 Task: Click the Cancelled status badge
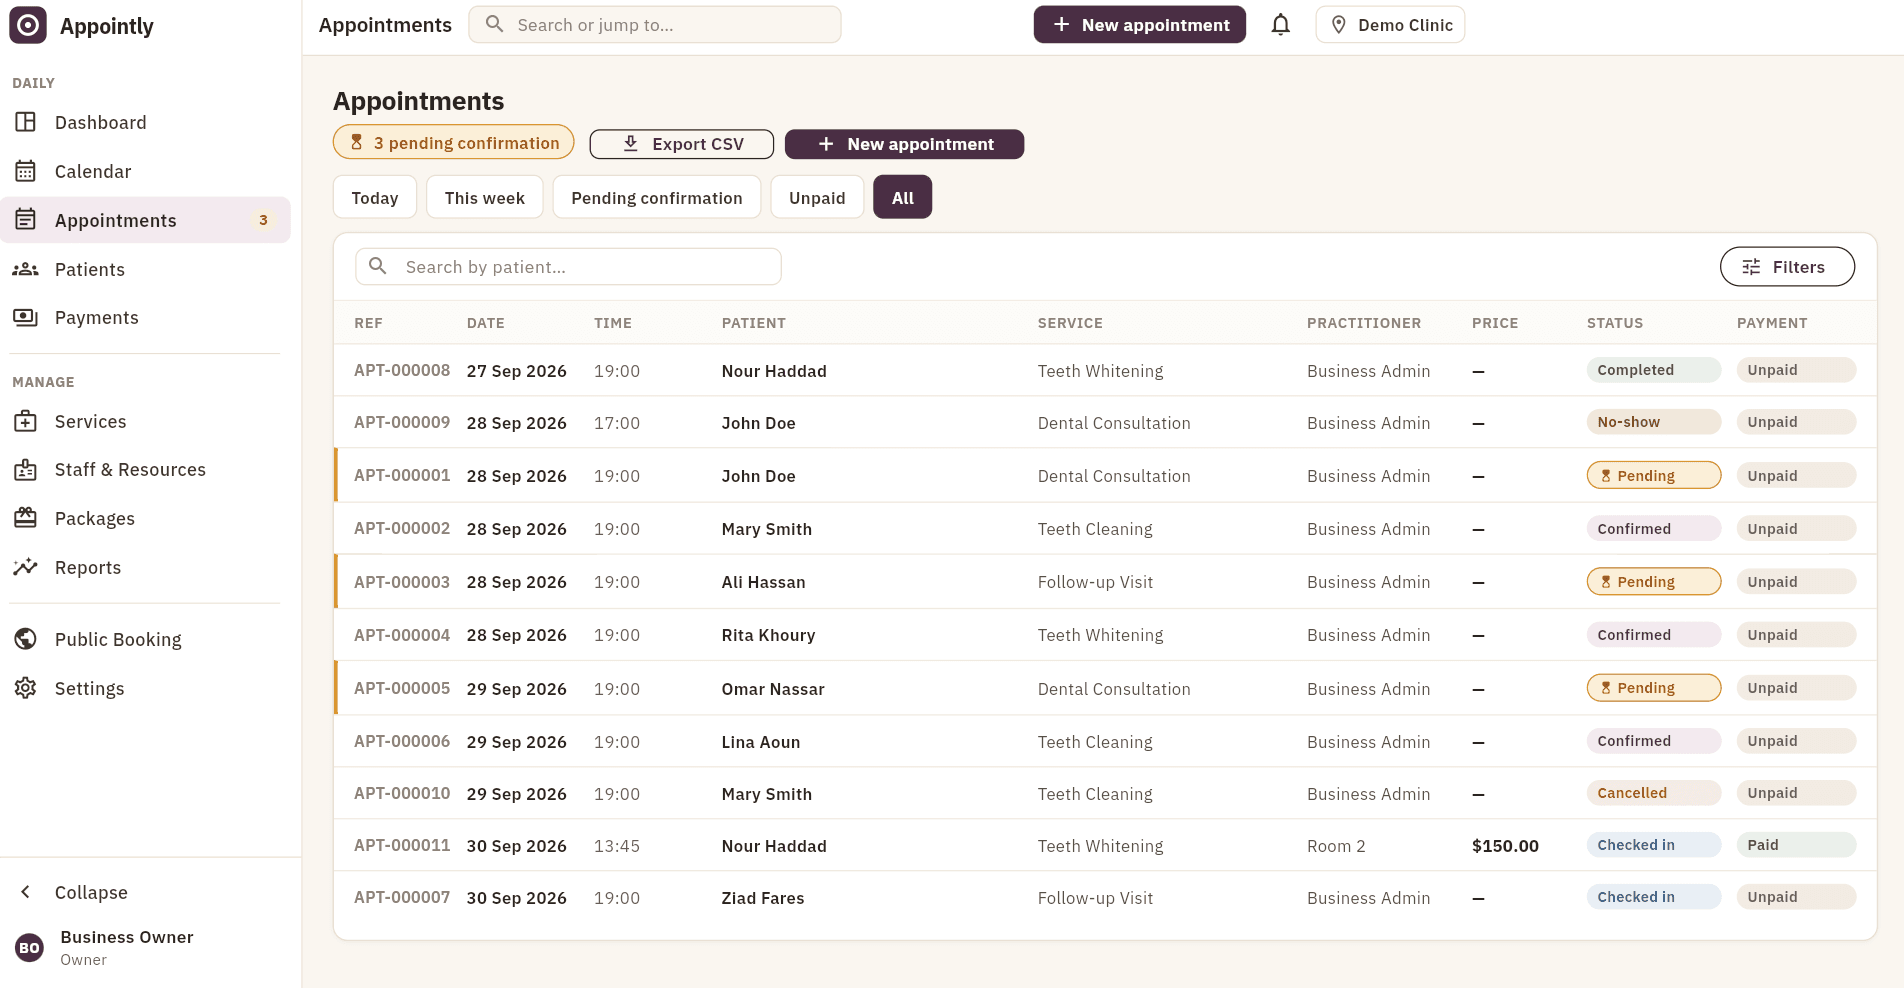coord(1654,793)
